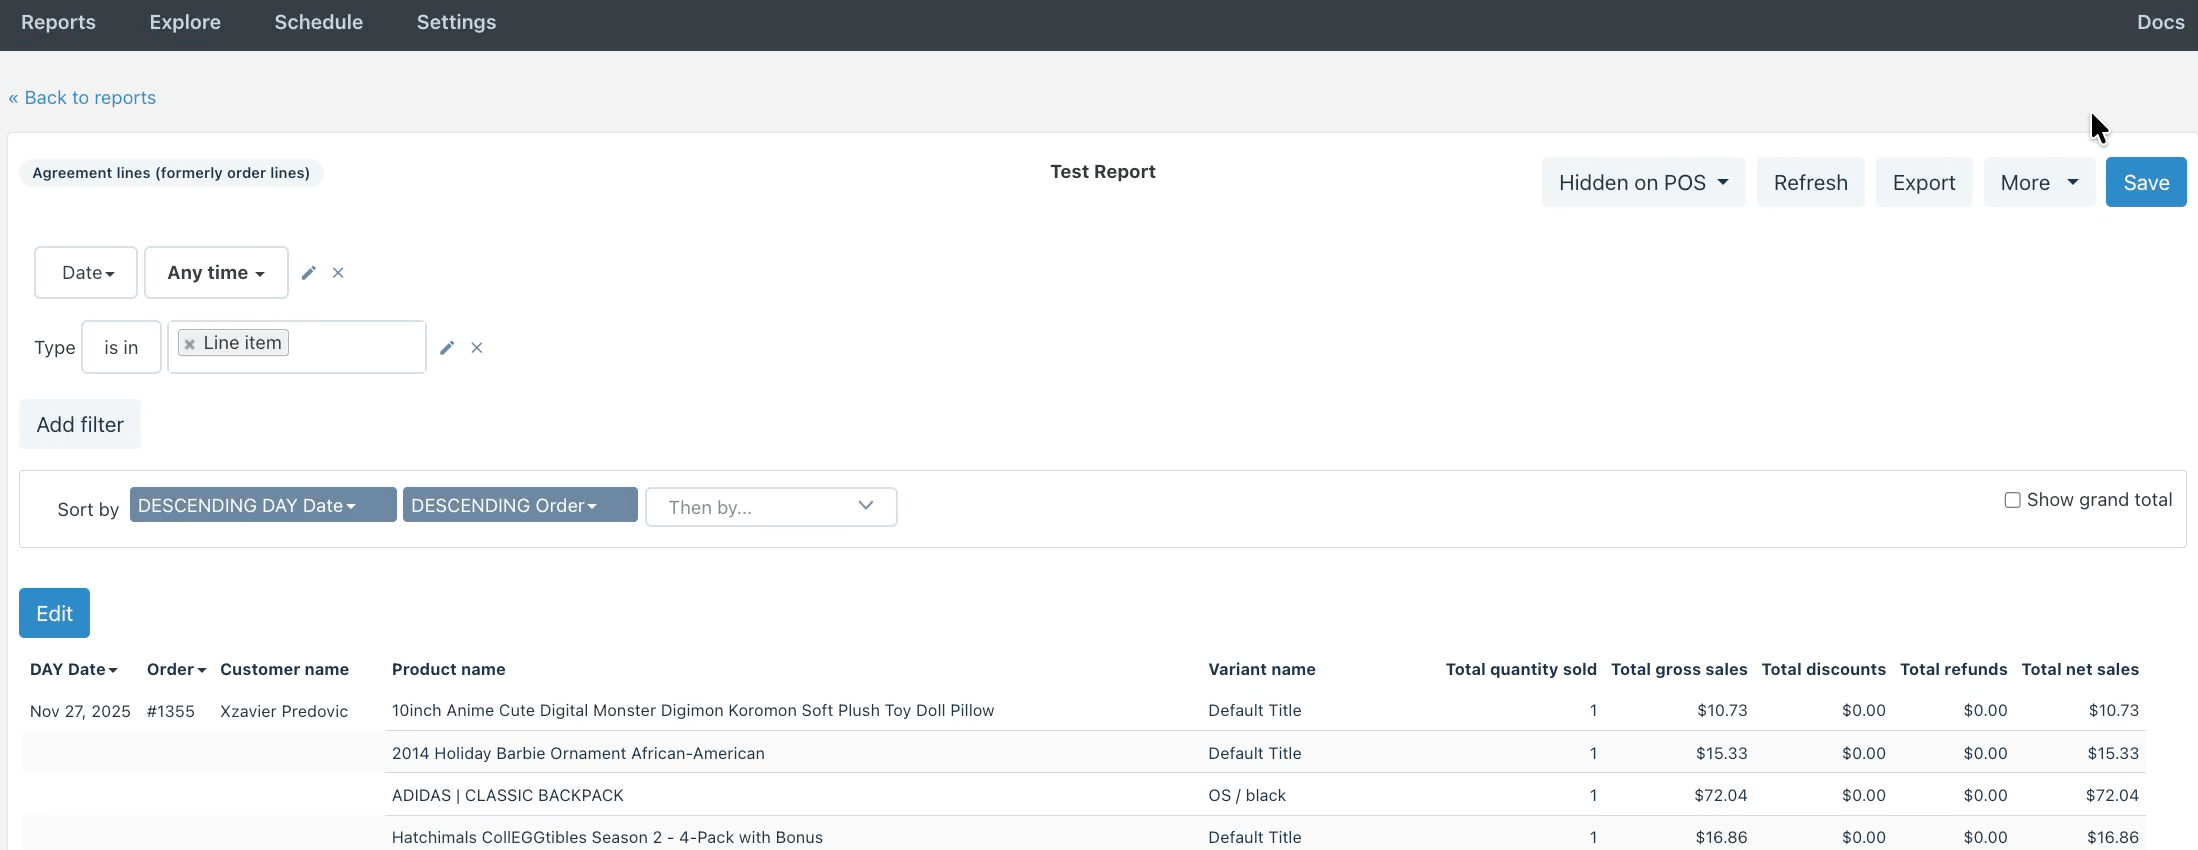Open Hidden on POS dropdown

pyautogui.click(x=1643, y=182)
